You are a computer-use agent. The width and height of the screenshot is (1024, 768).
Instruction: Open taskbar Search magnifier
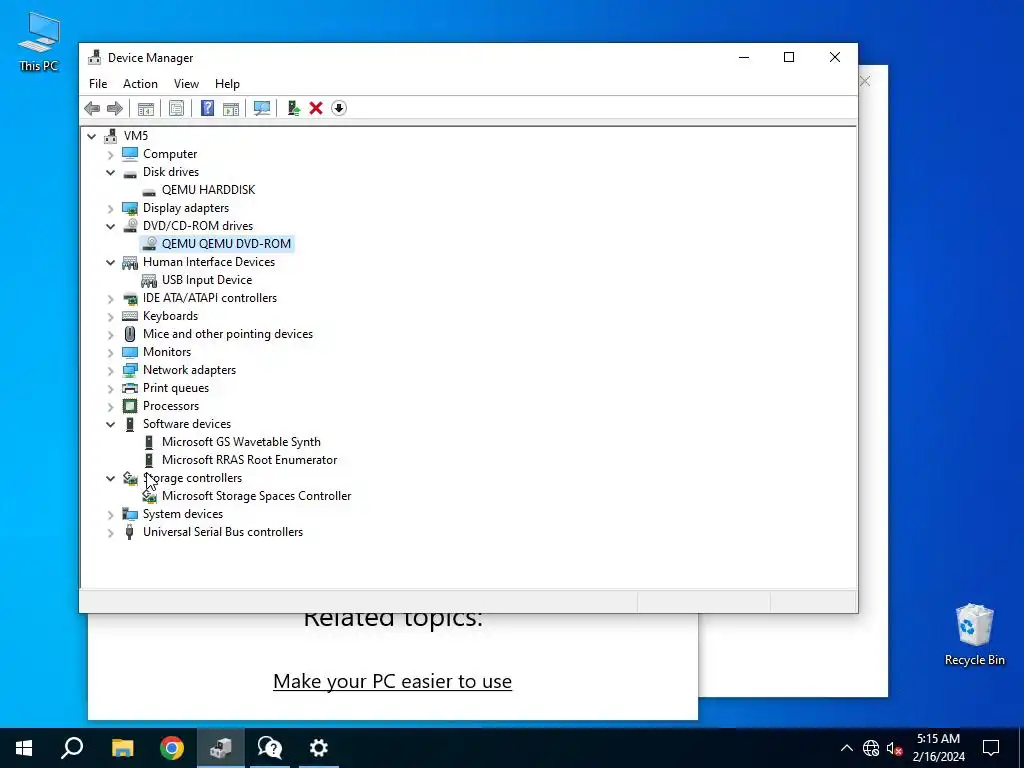72,748
